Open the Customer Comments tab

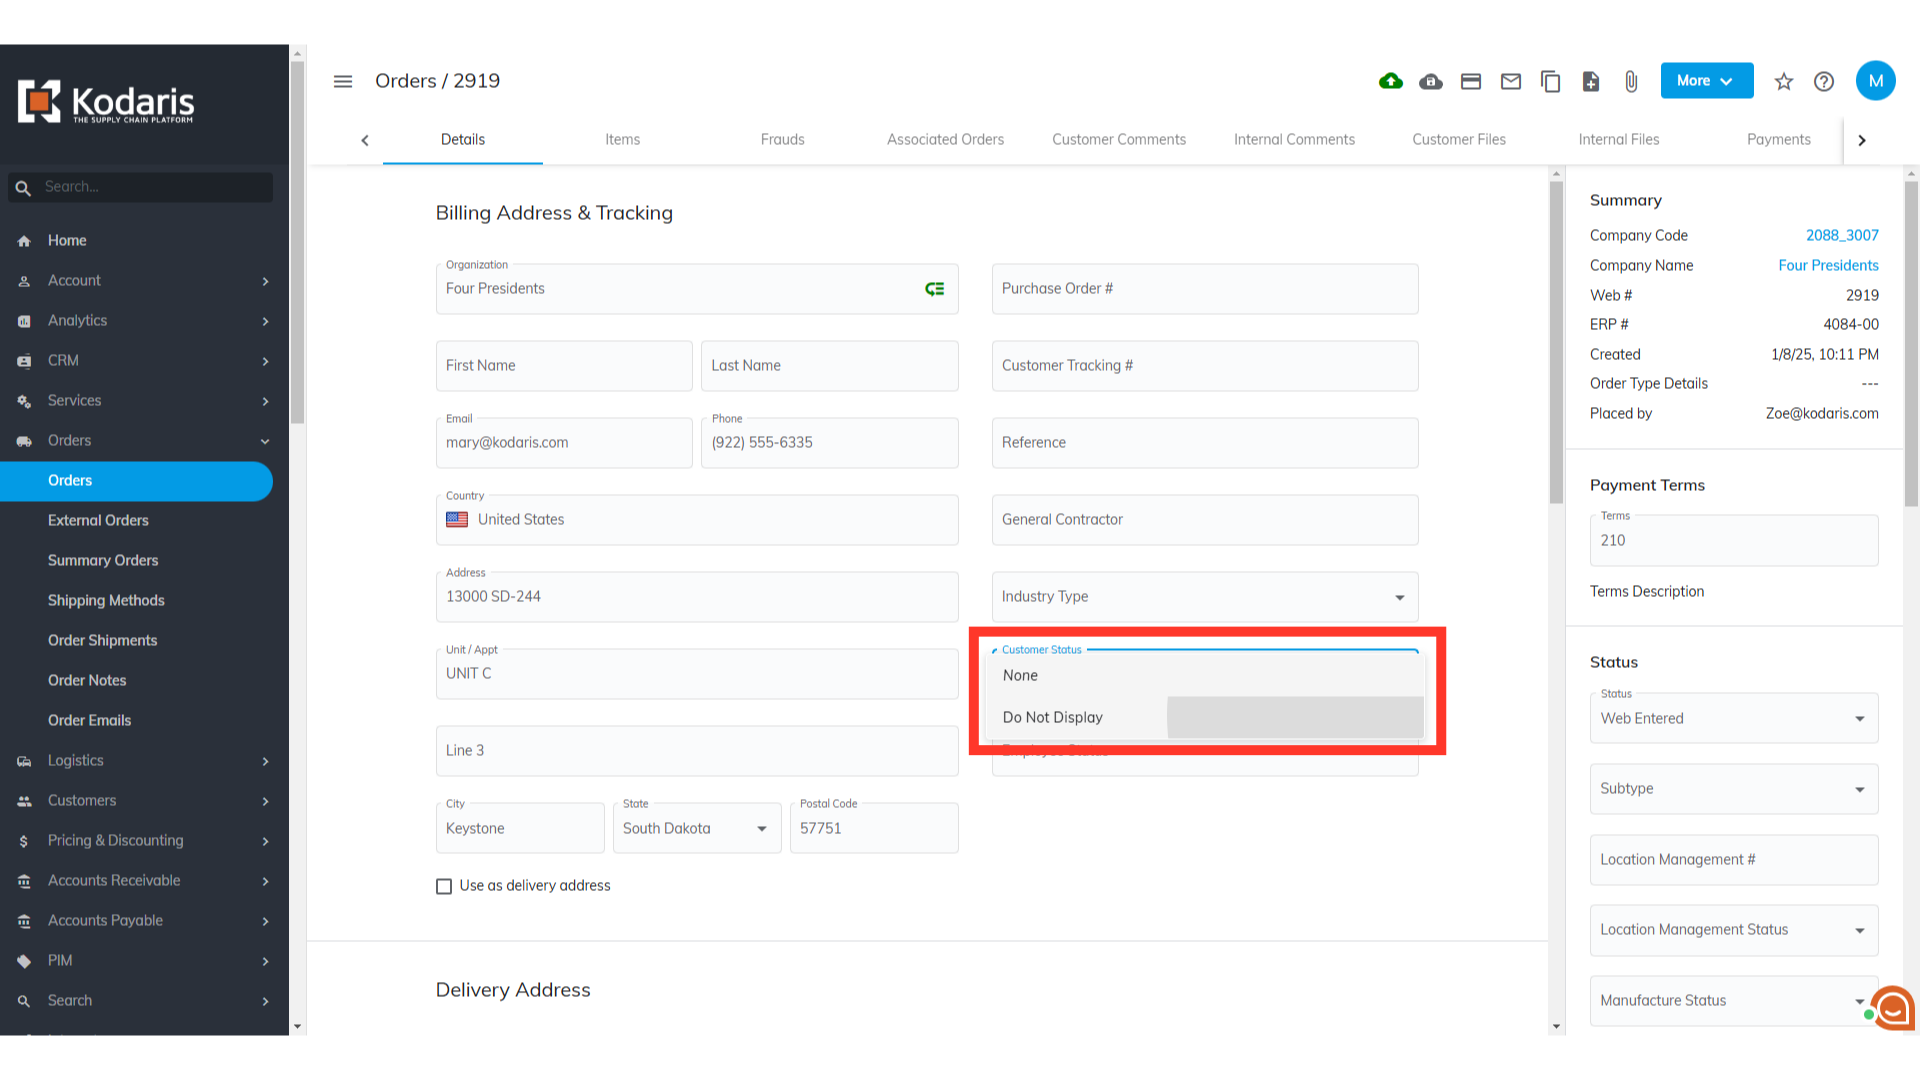(x=1118, y=139)
